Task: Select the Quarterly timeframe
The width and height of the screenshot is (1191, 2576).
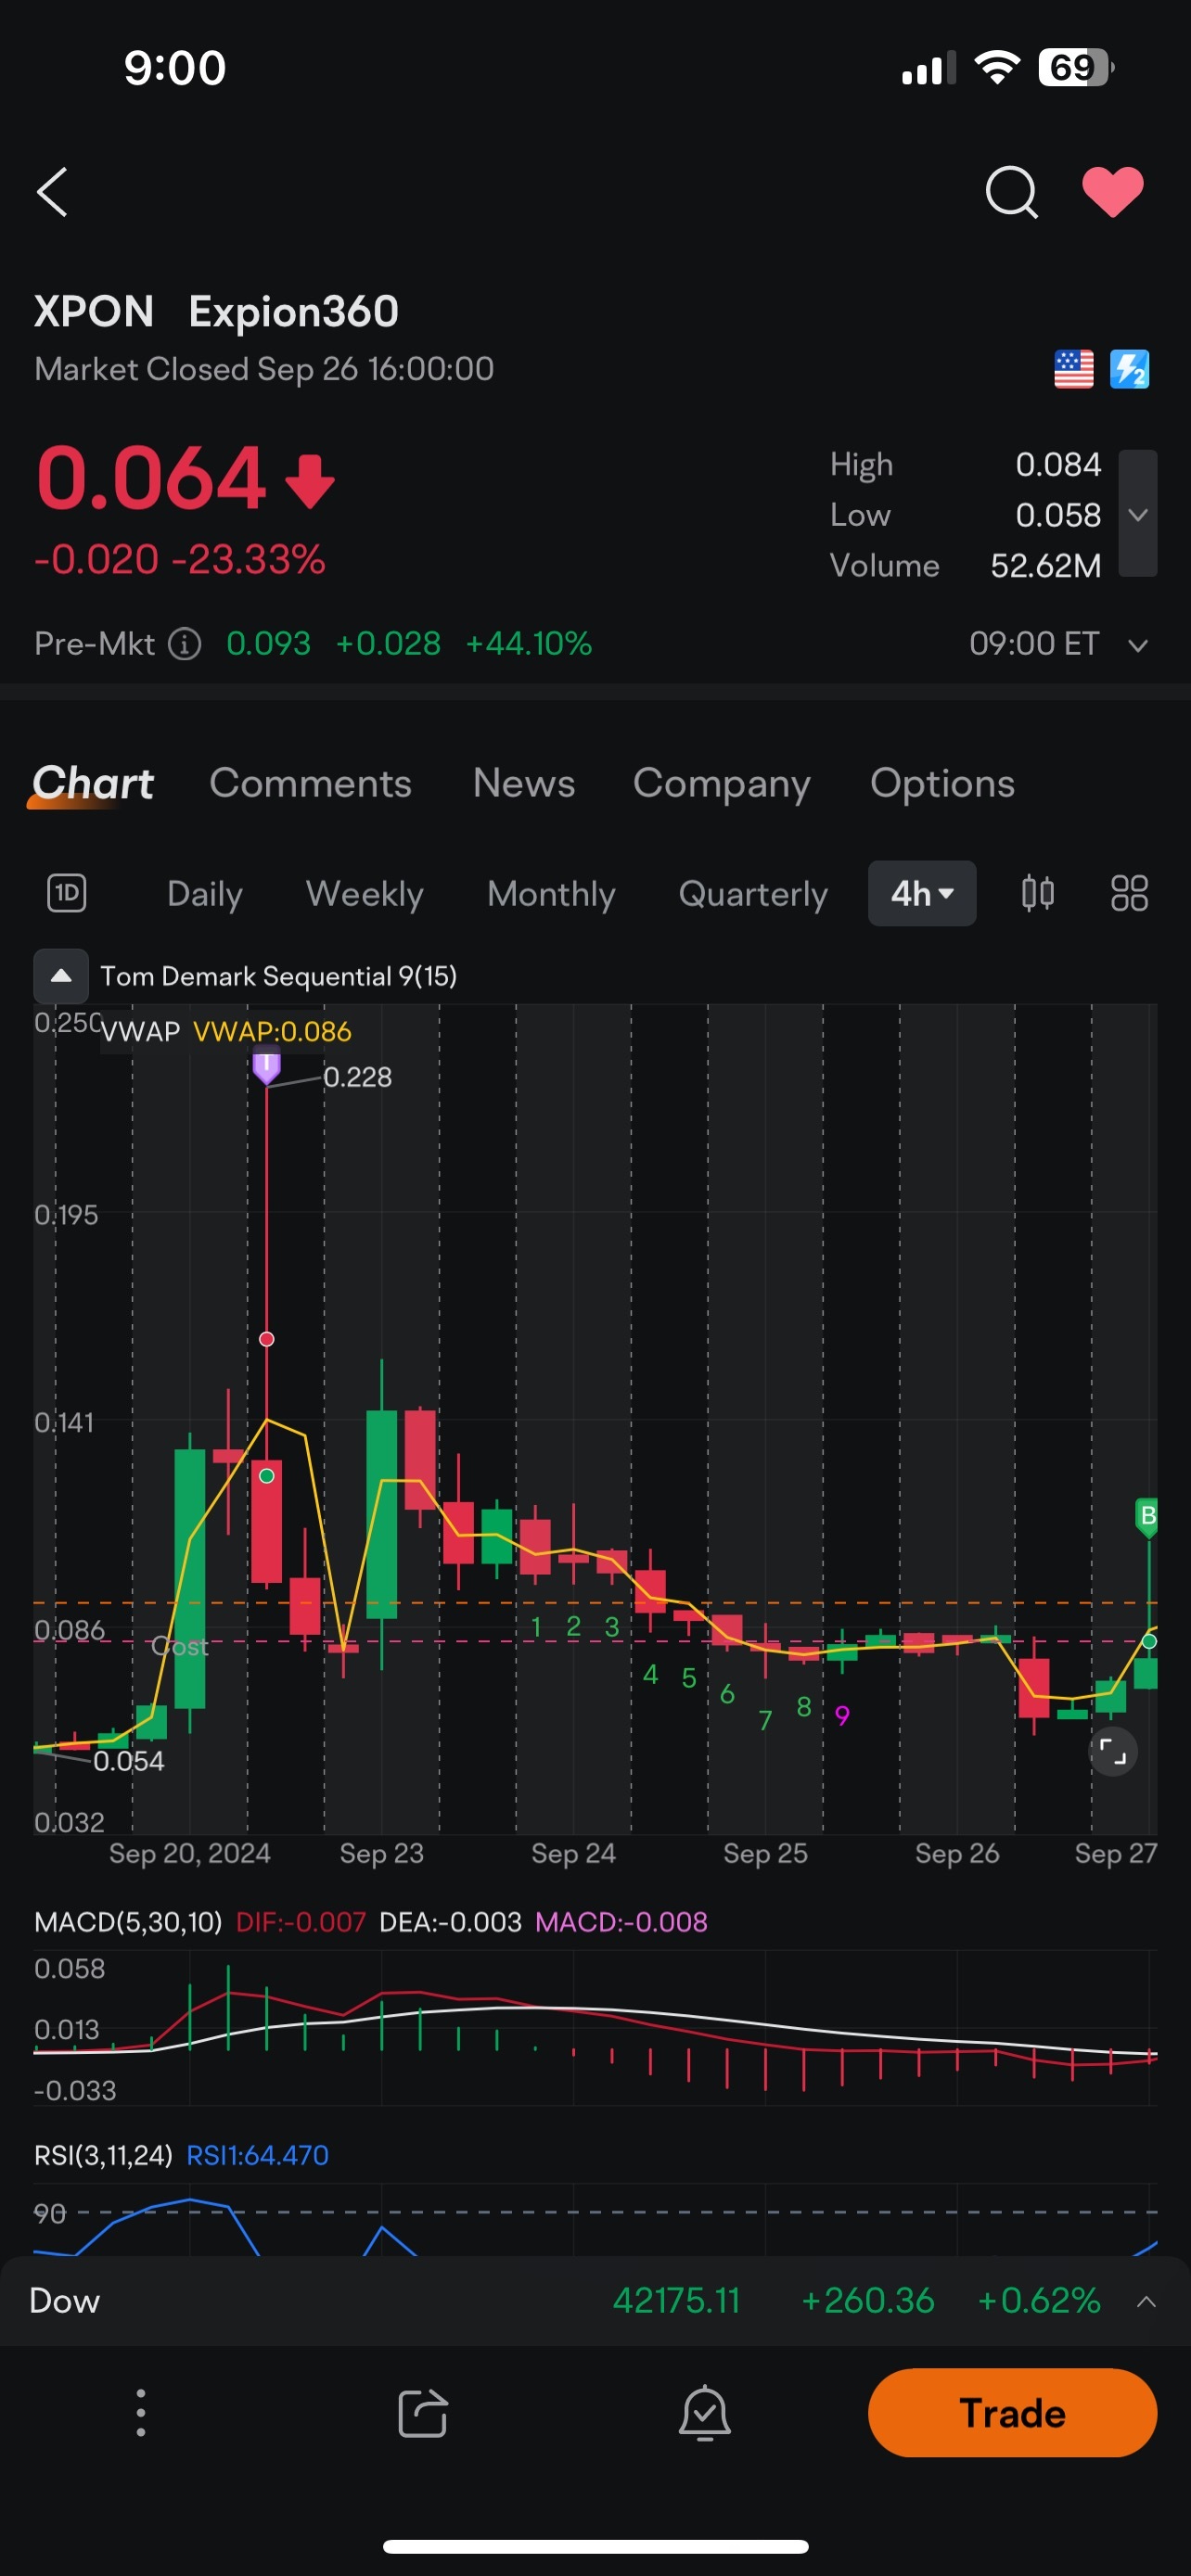Action: click(x=753, y=893)
